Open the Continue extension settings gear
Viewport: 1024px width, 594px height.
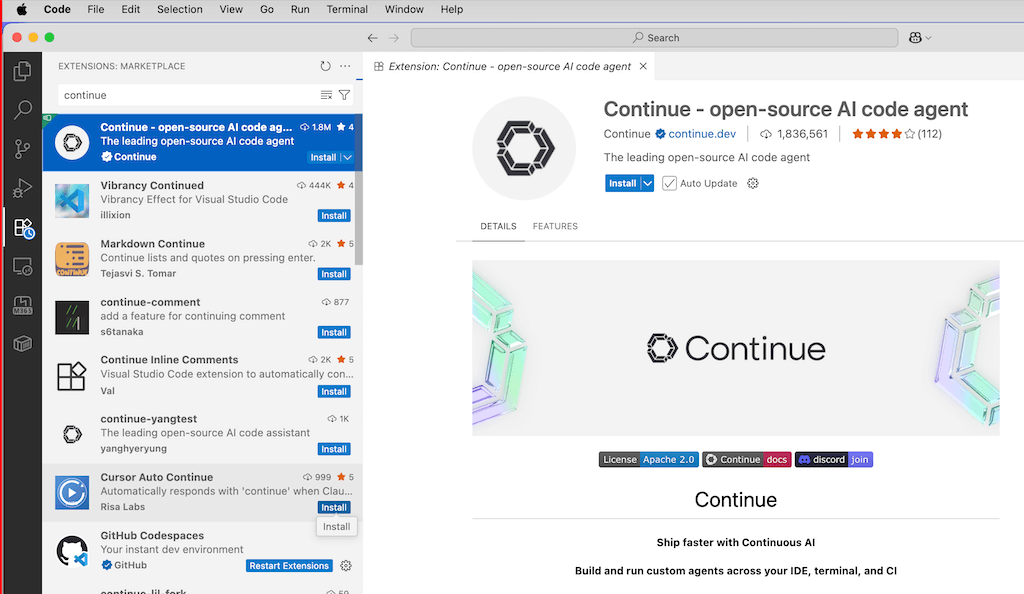753,184
